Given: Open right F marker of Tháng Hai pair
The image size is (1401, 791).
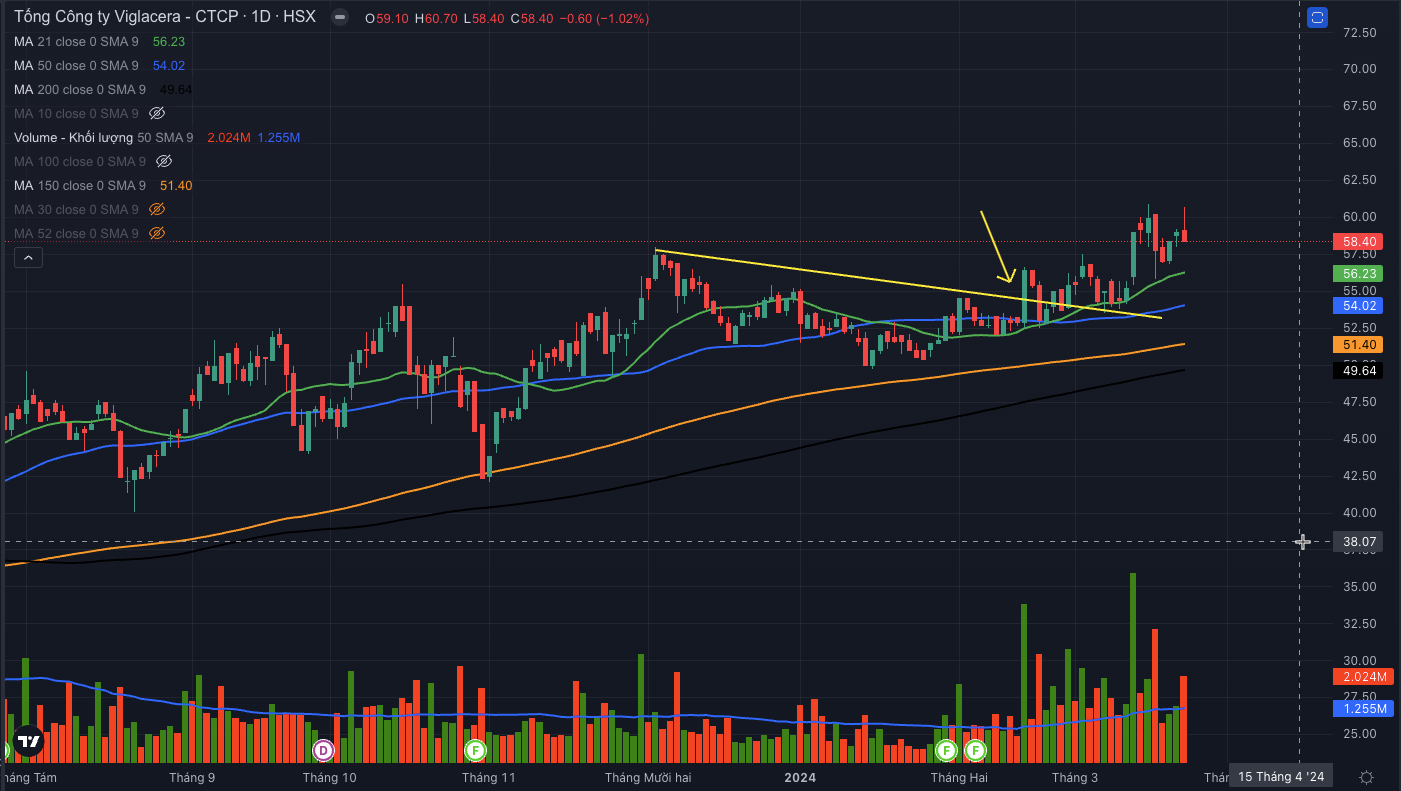Looking at the screenshot, I should [975, 749].
